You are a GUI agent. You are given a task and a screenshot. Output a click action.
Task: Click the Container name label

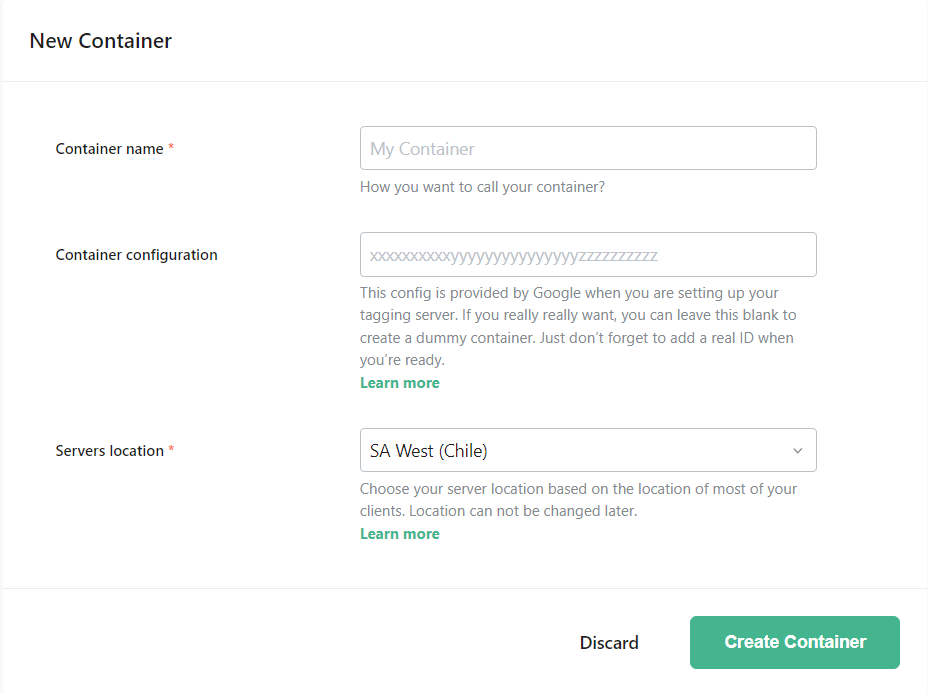[109, 149]
